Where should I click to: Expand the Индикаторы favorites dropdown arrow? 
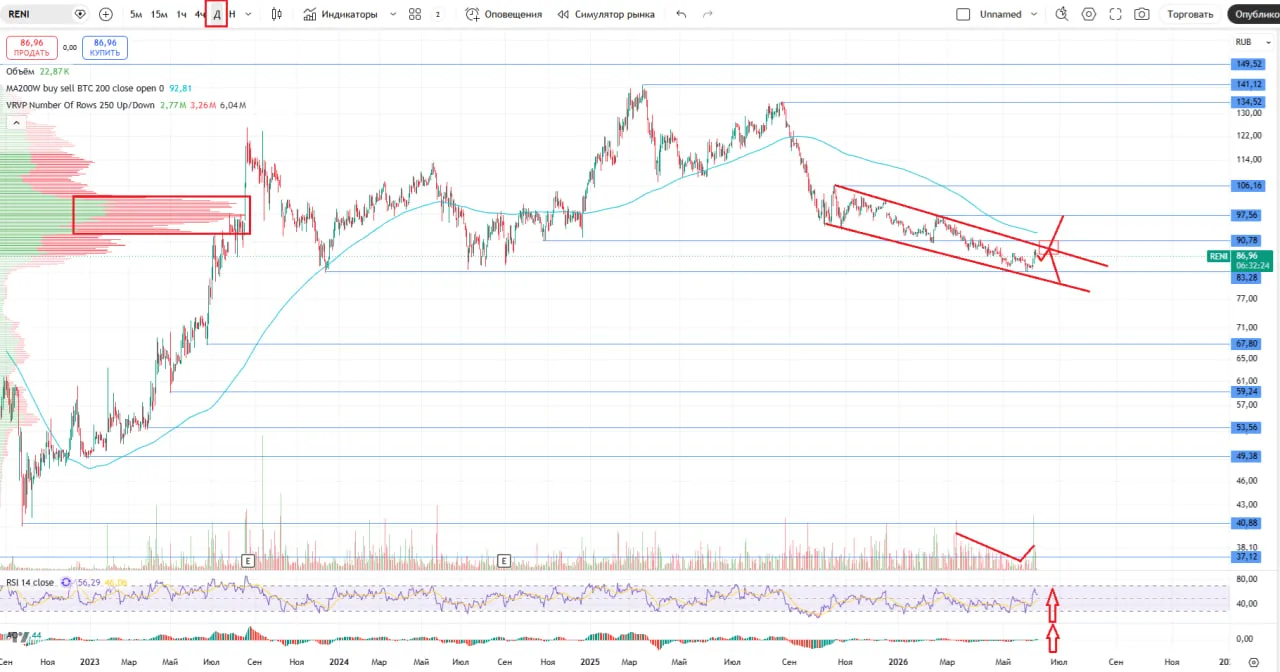tap(392, 14)
